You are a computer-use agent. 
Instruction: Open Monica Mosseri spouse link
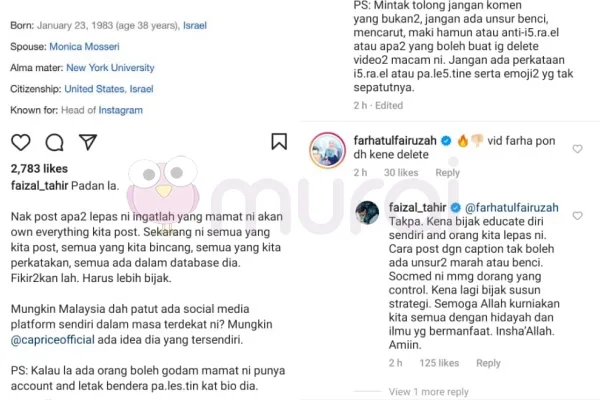84,47
